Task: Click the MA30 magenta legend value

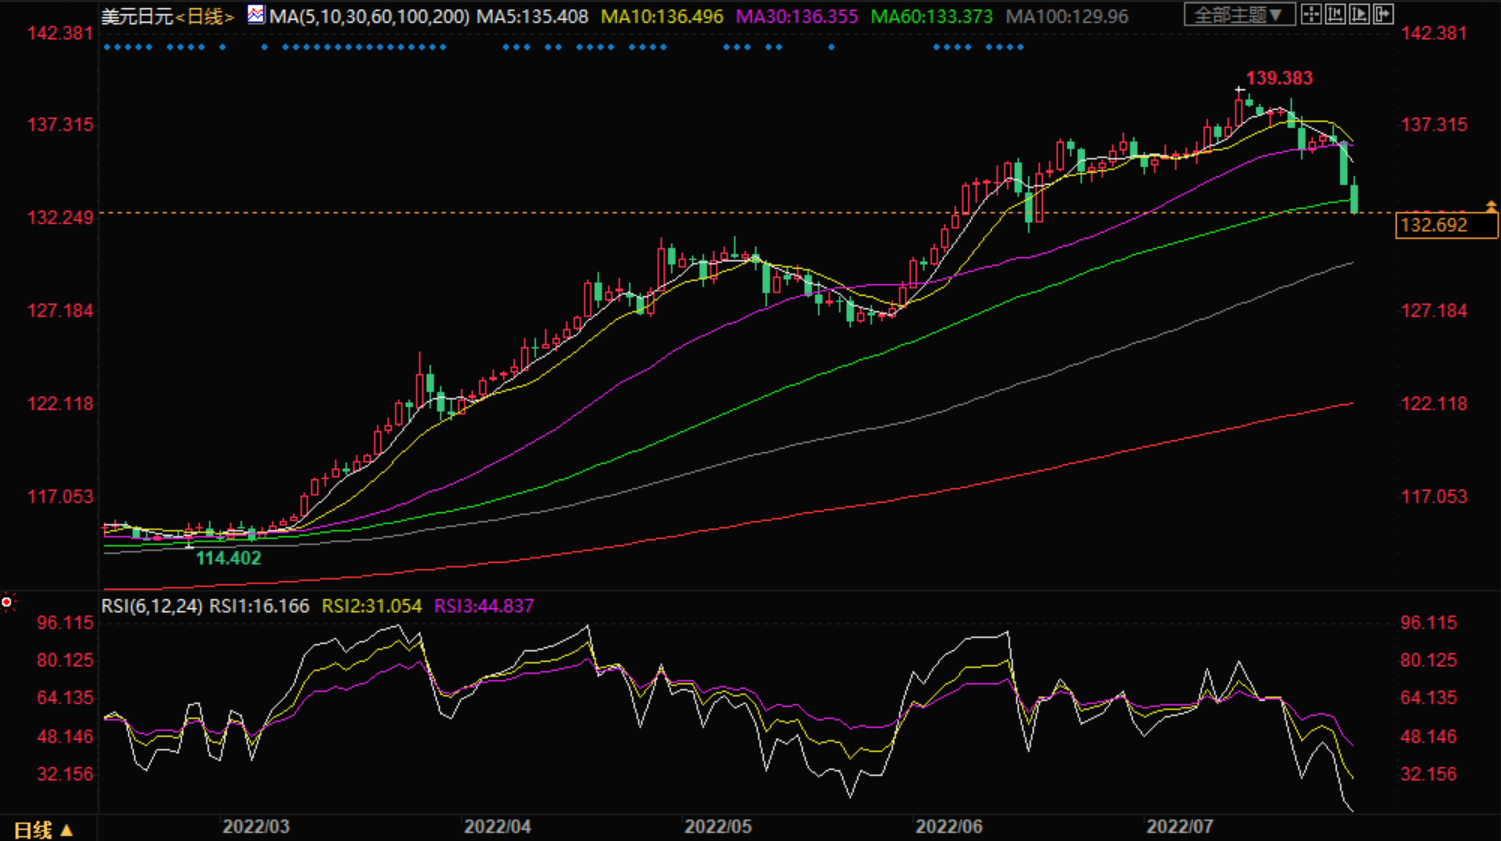Action: point(797,17)
